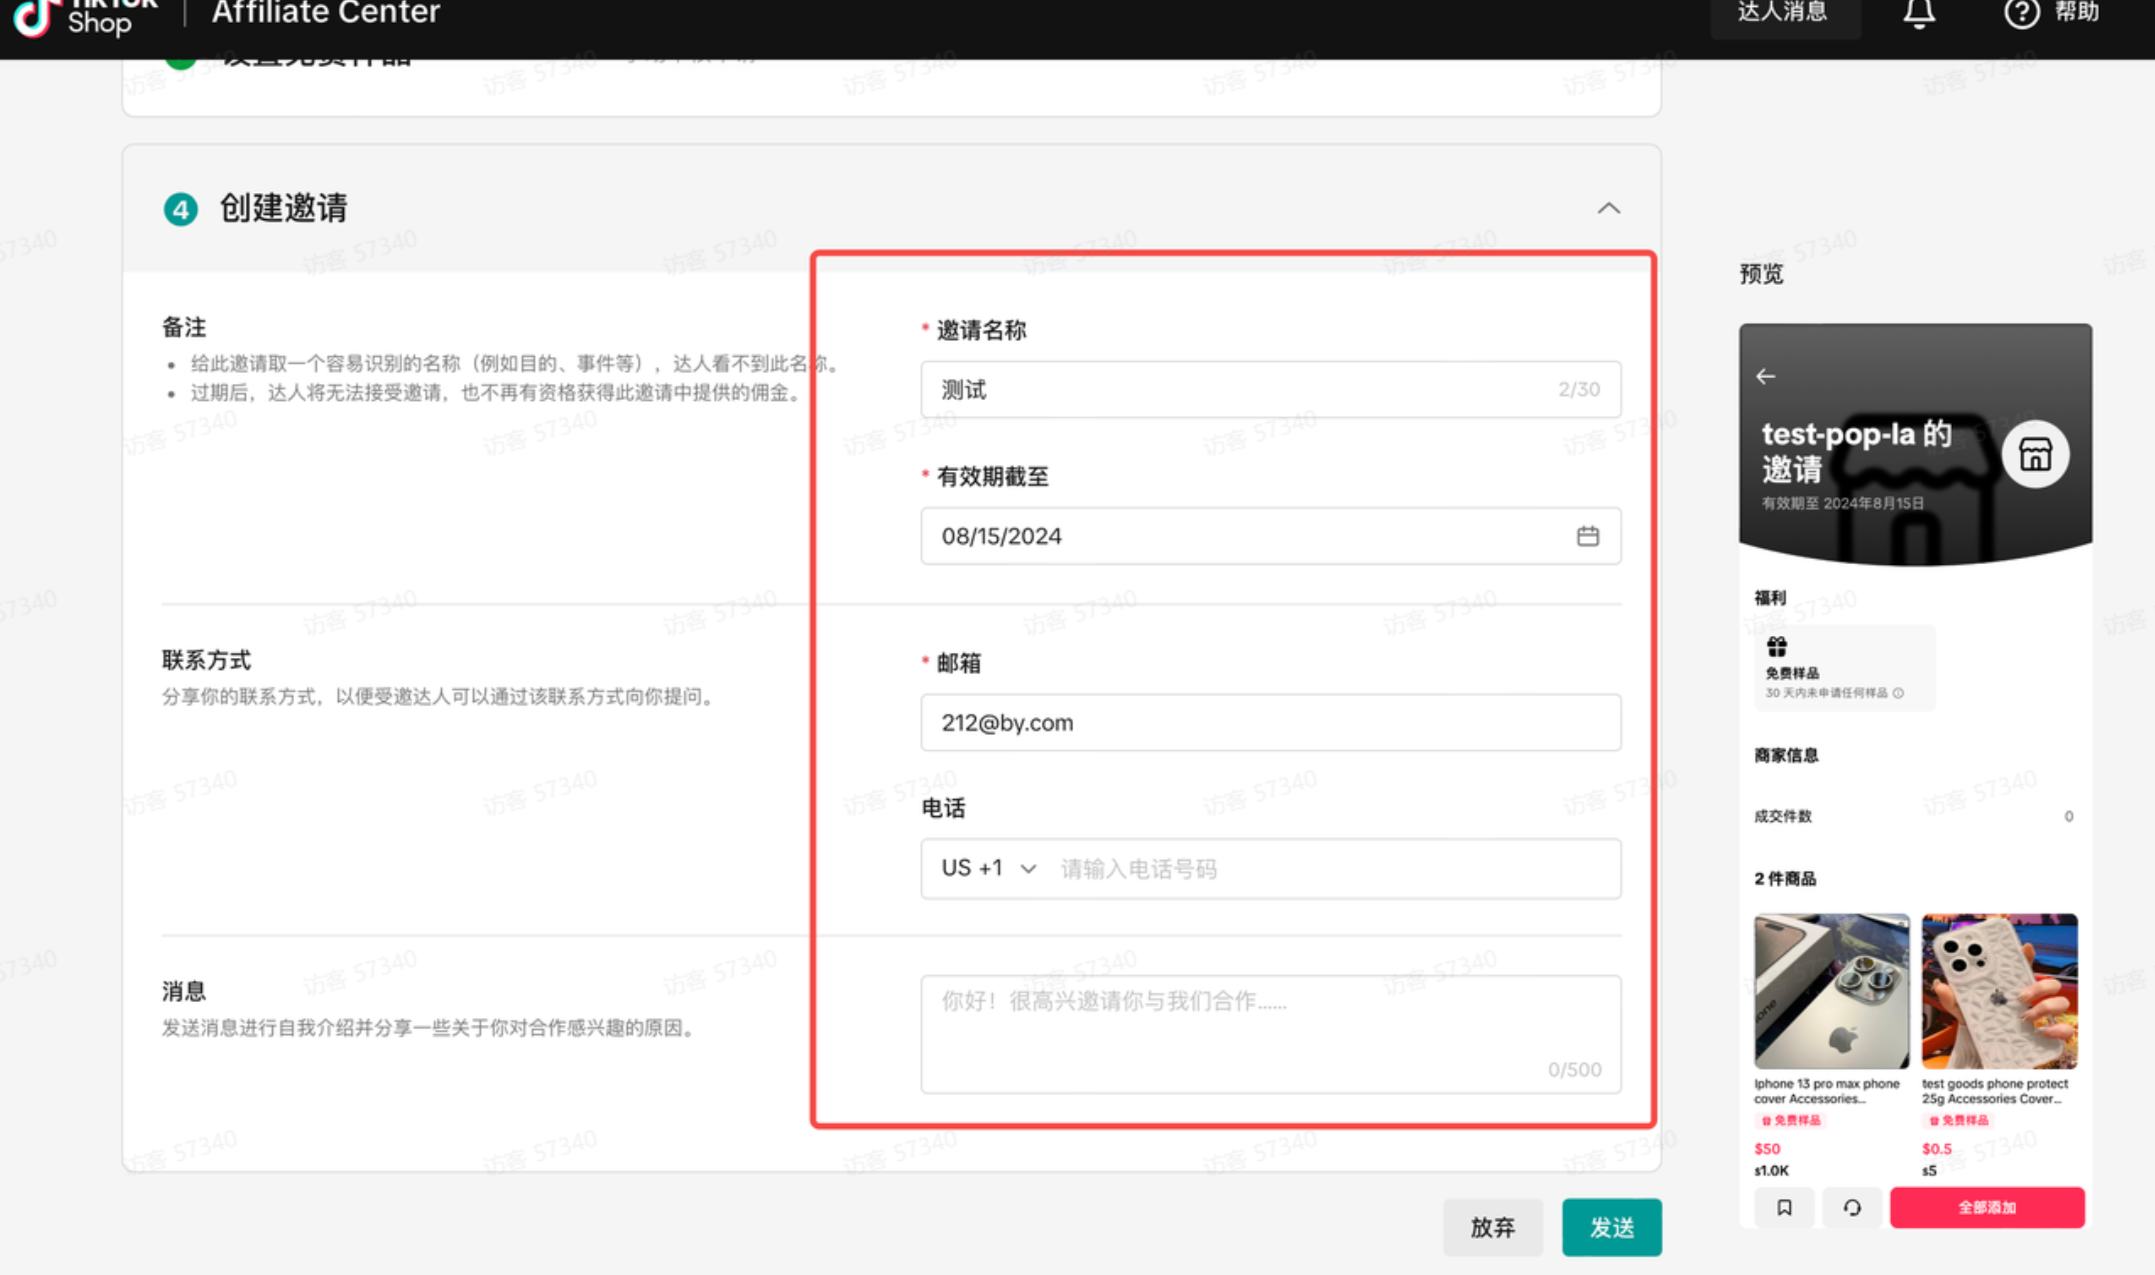Click the notification bell icon
Viewport: 2155px width, 1275px height.
1918,14
